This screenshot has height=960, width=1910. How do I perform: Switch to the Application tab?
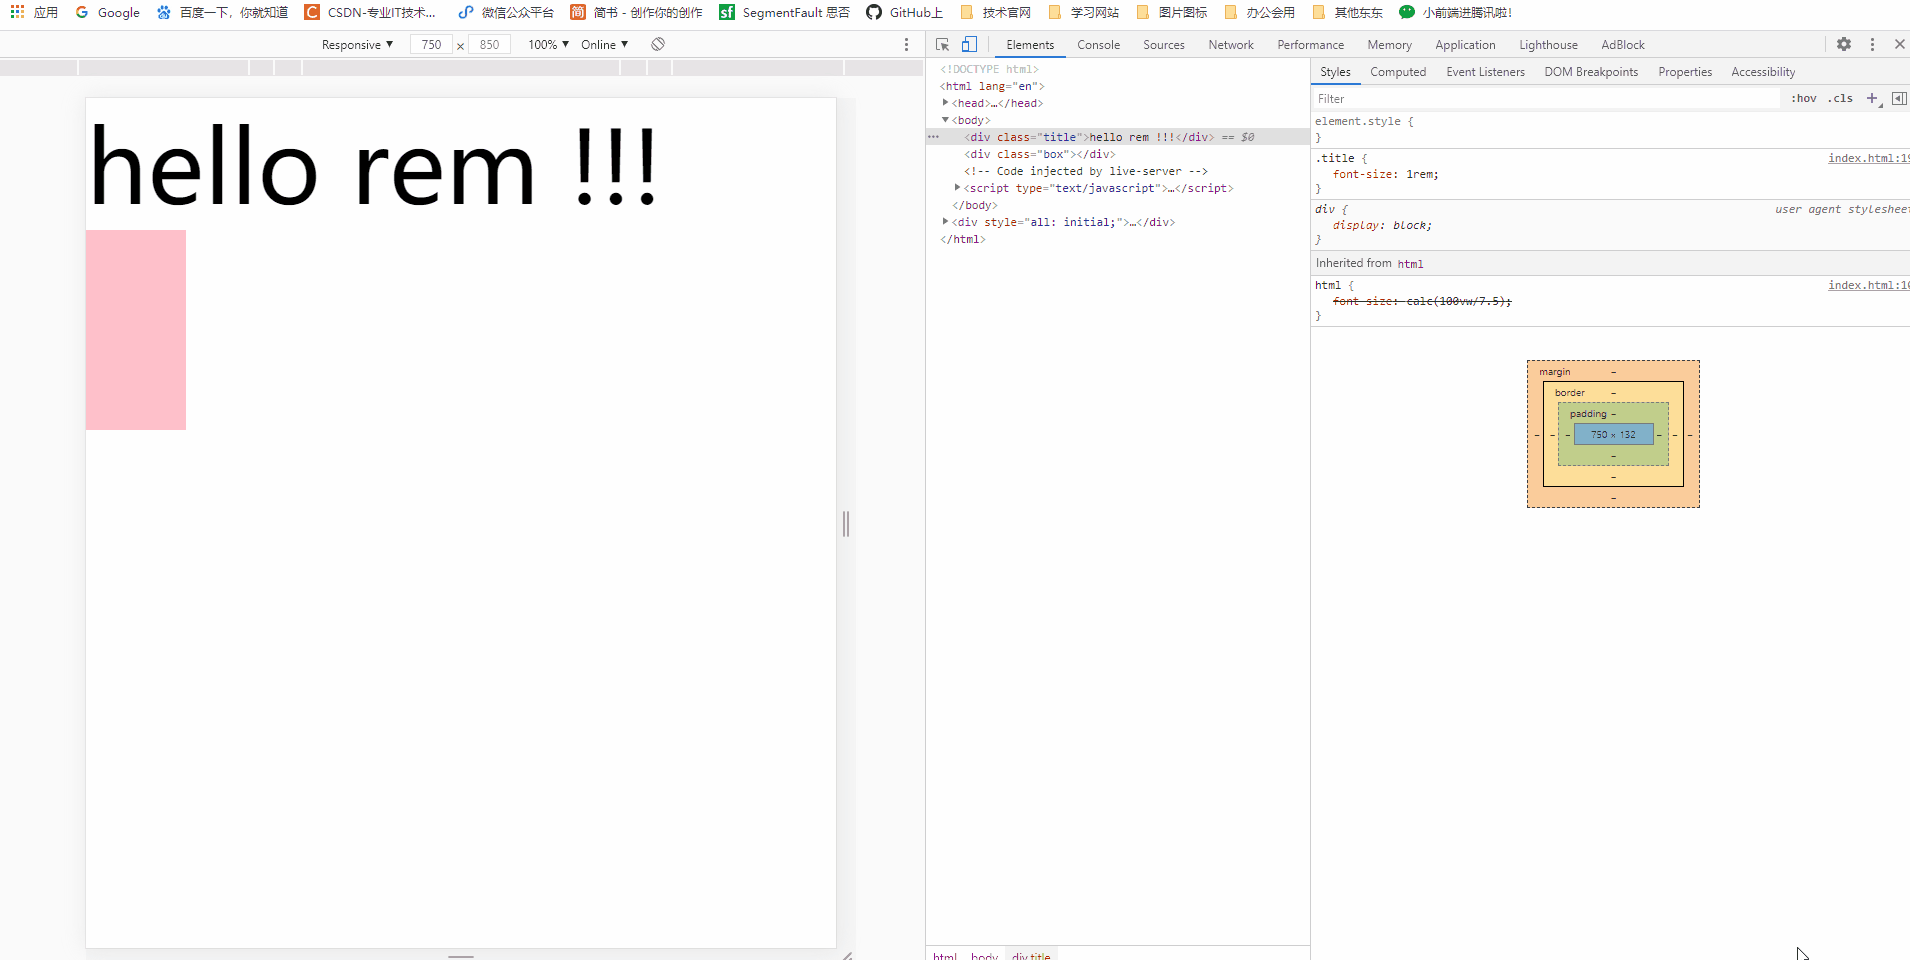click(x=1465, y=45)
